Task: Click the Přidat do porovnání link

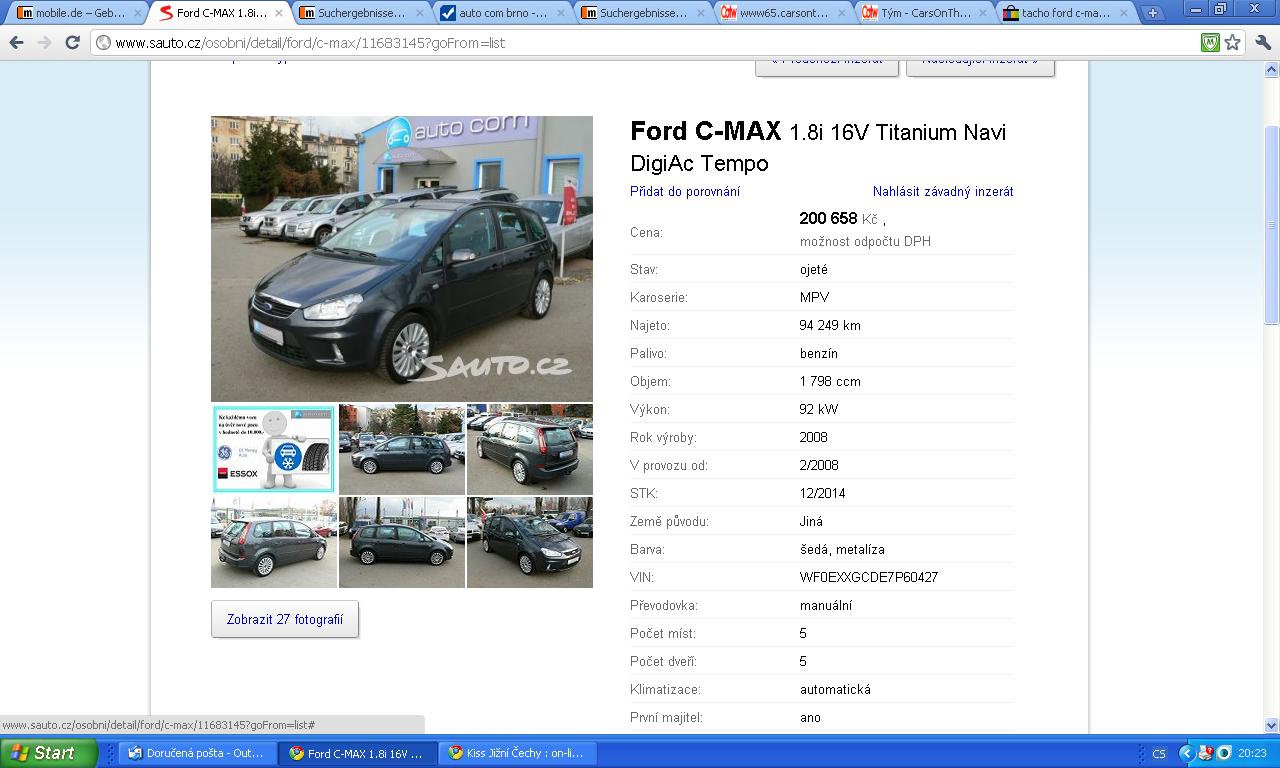Action: point(685,191)
